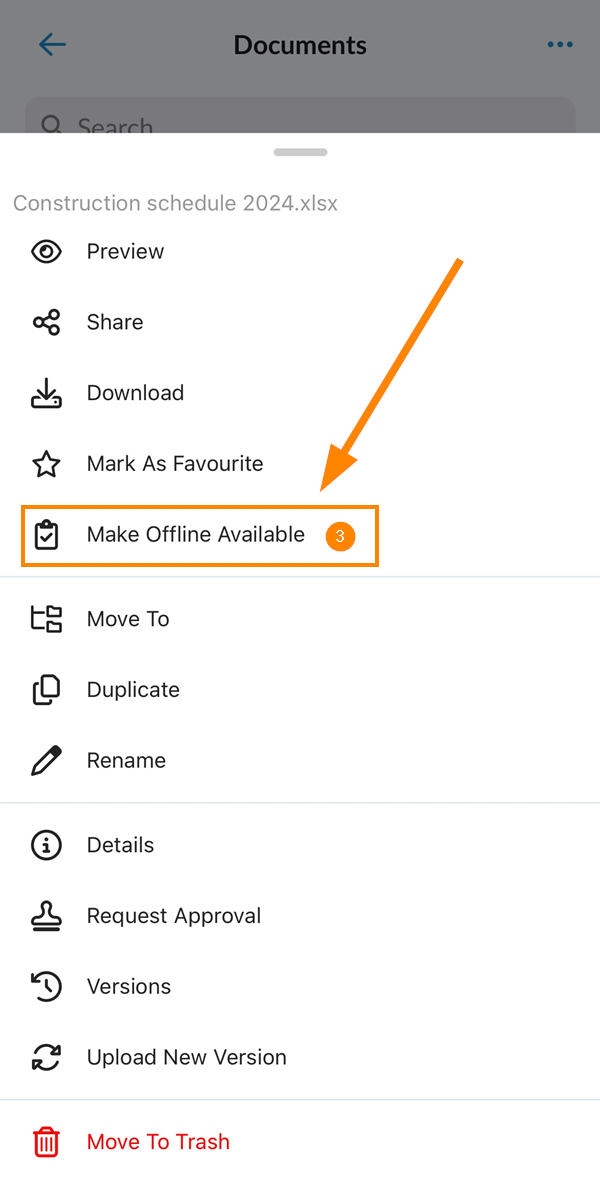
Task: Click the clipboard check offline icon
Action: pos(46,535)
